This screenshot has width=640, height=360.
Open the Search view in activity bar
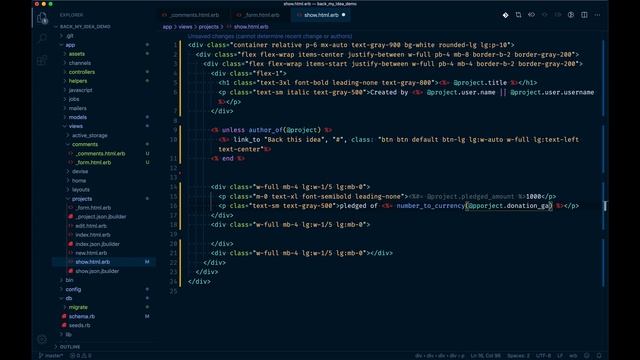coord(42,39)
